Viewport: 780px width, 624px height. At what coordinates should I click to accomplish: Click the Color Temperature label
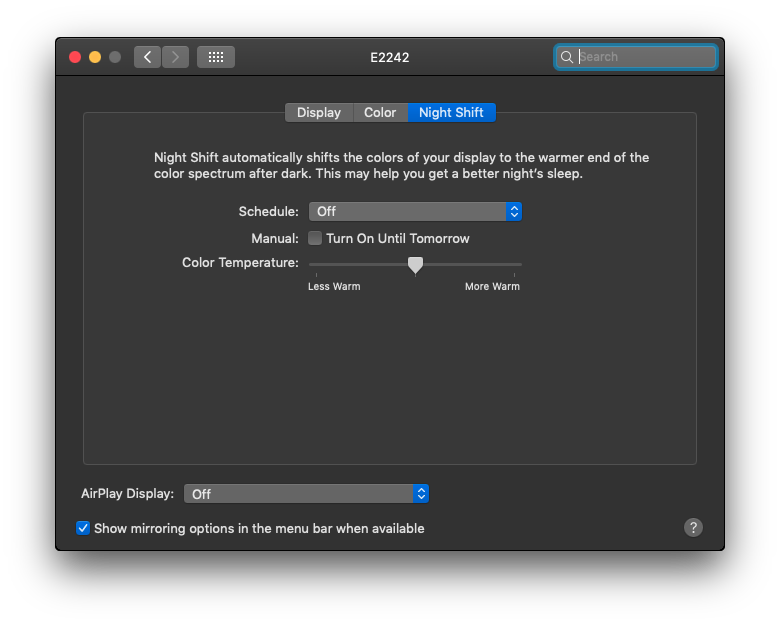240,263
